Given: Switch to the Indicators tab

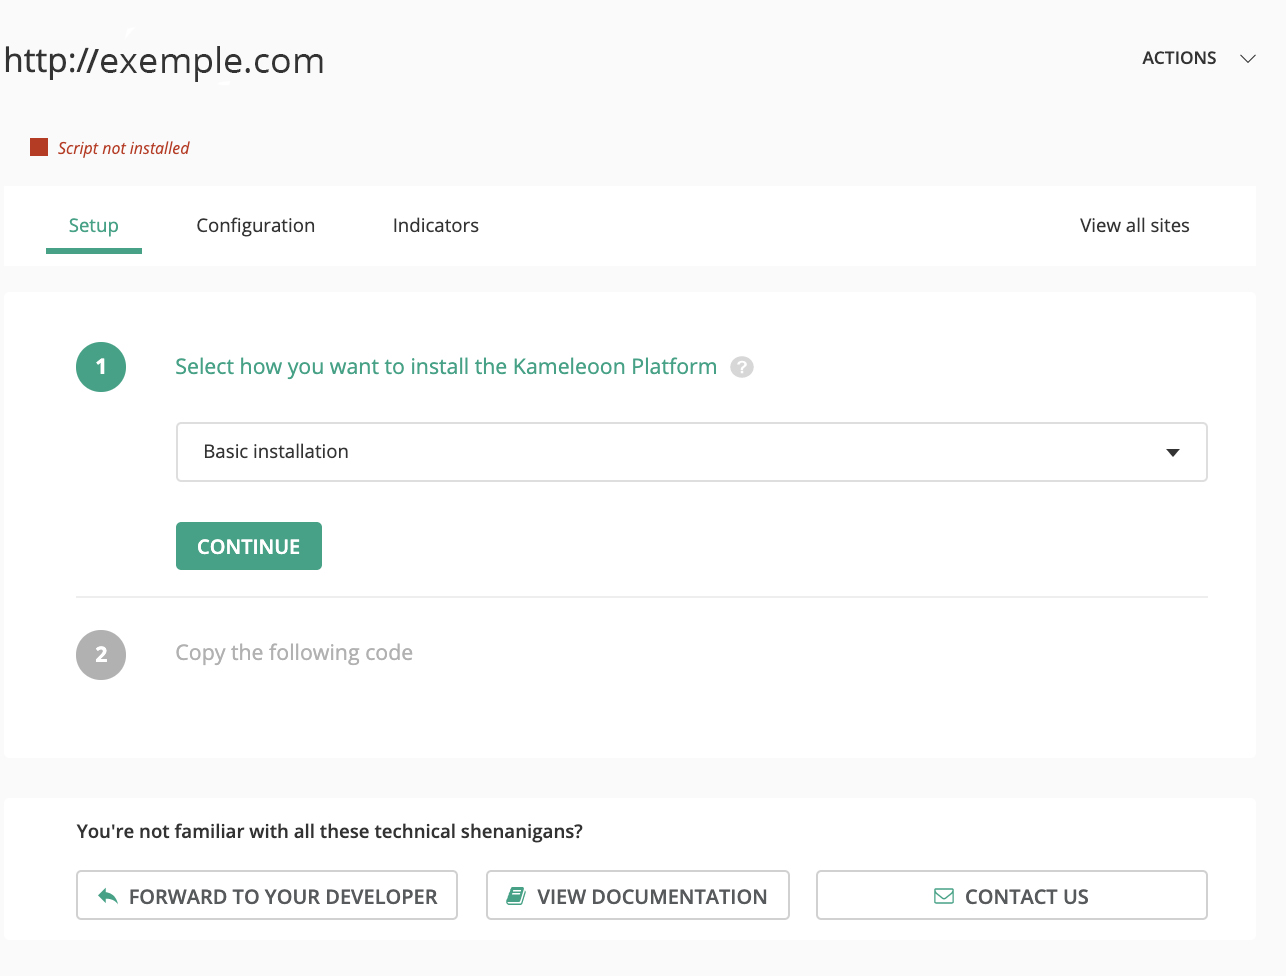Looking at the screenshot, I should tap(436, 226).
